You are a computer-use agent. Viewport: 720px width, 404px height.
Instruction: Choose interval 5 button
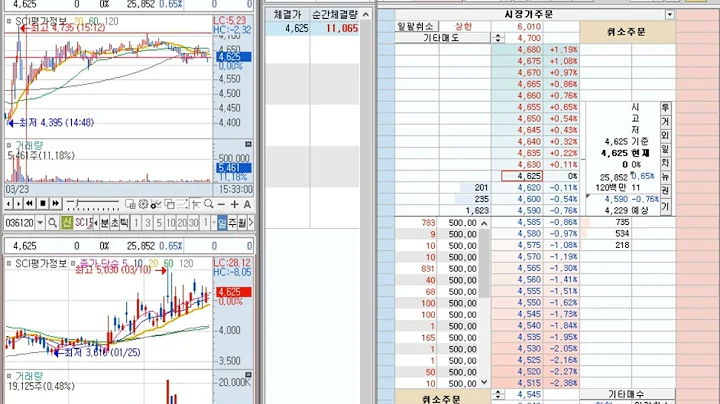pos(159,223)
